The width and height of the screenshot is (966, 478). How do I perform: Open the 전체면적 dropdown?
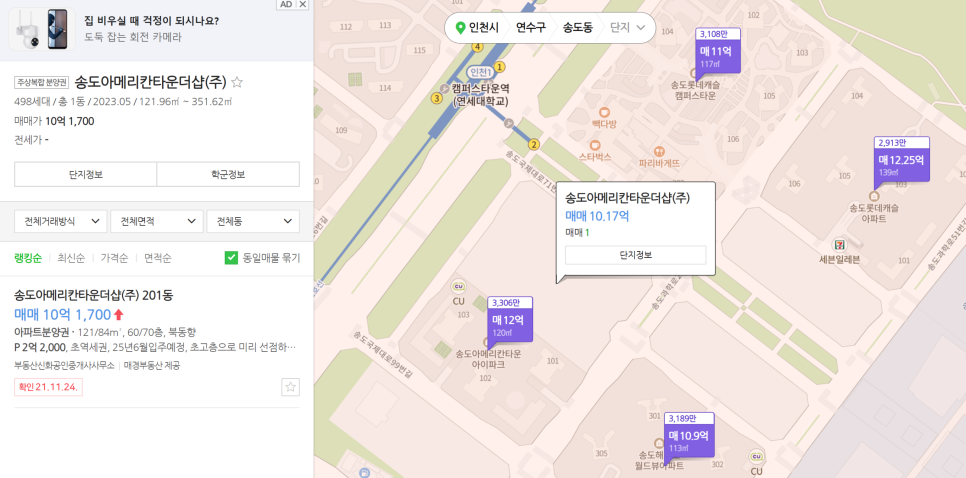pyautogui.click(x=156, y=221)
